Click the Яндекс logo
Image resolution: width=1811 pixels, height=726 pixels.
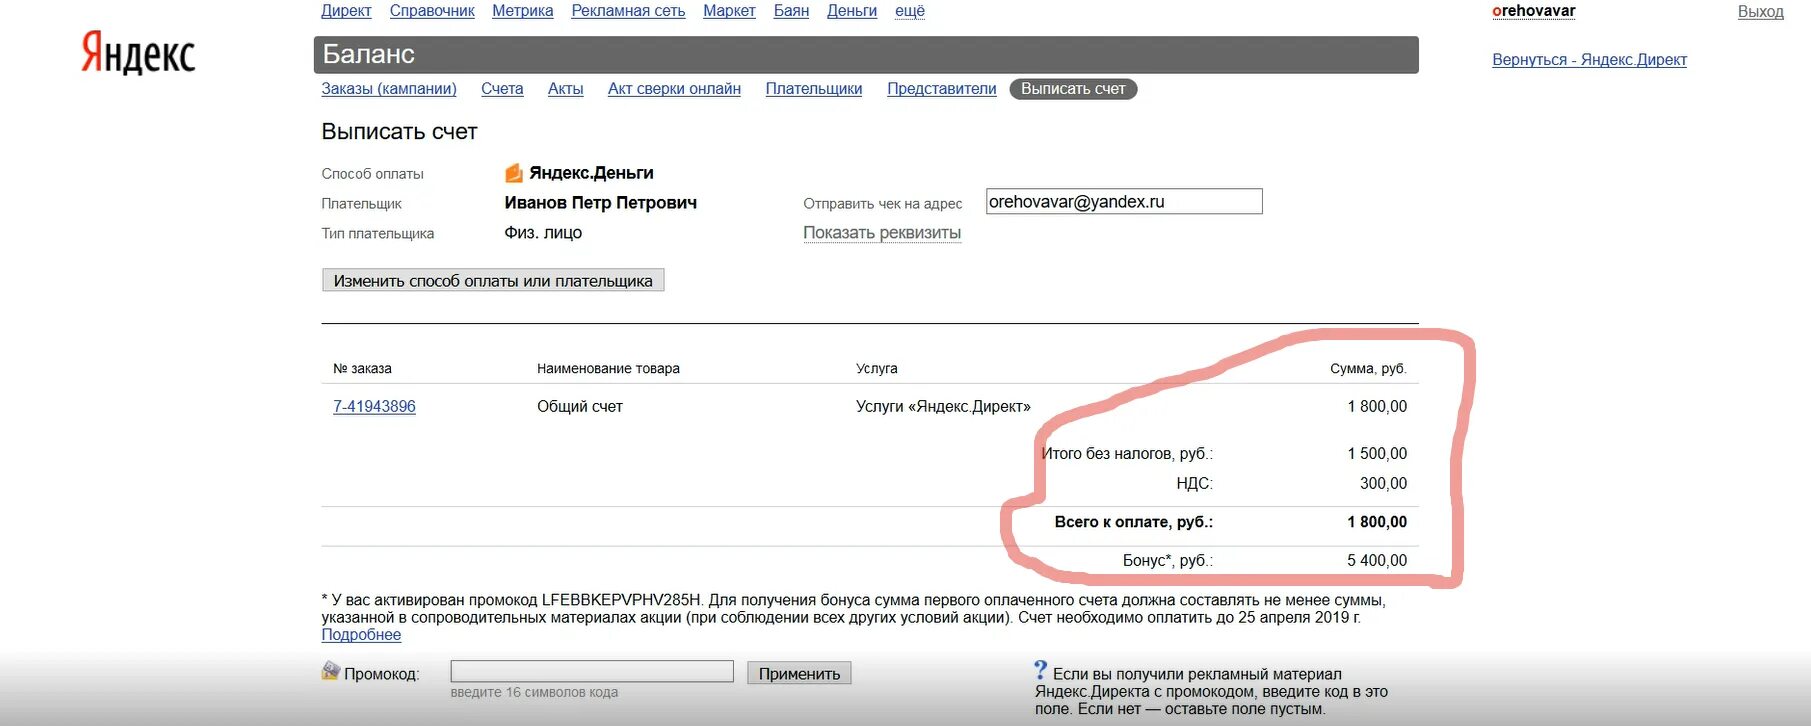(138, 52)
